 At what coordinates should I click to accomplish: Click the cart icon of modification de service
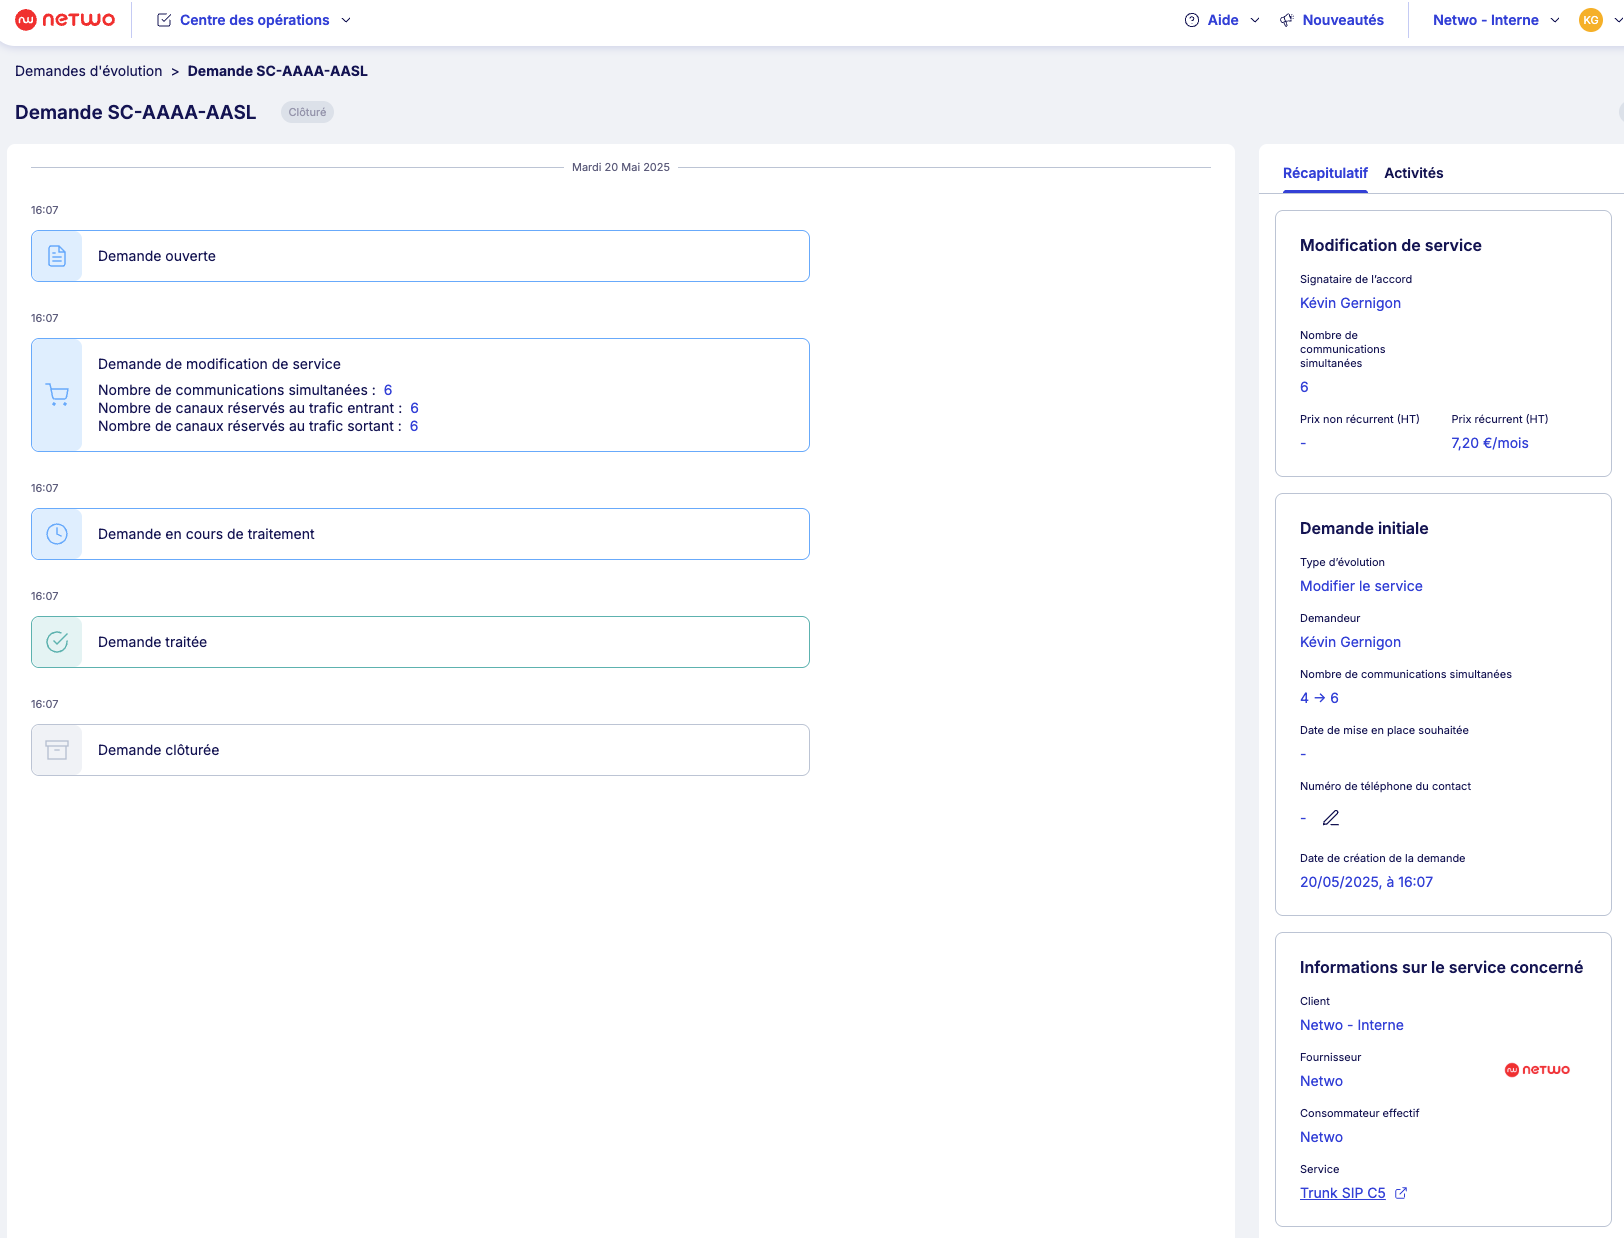tap(57, 395)
